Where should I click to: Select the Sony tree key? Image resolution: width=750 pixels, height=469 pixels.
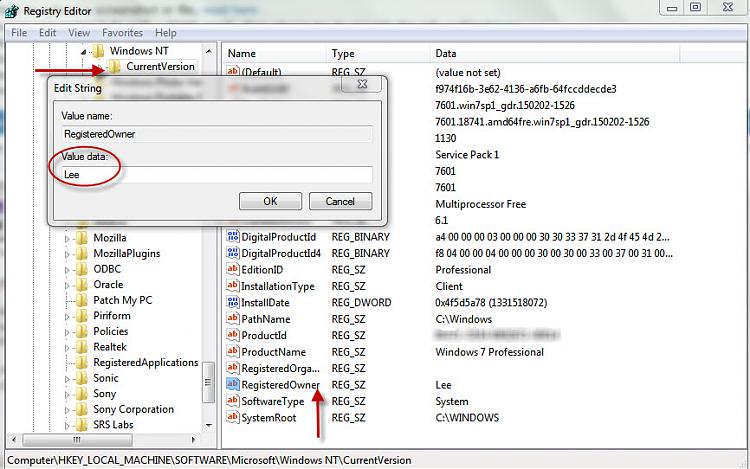coord(105,393)
